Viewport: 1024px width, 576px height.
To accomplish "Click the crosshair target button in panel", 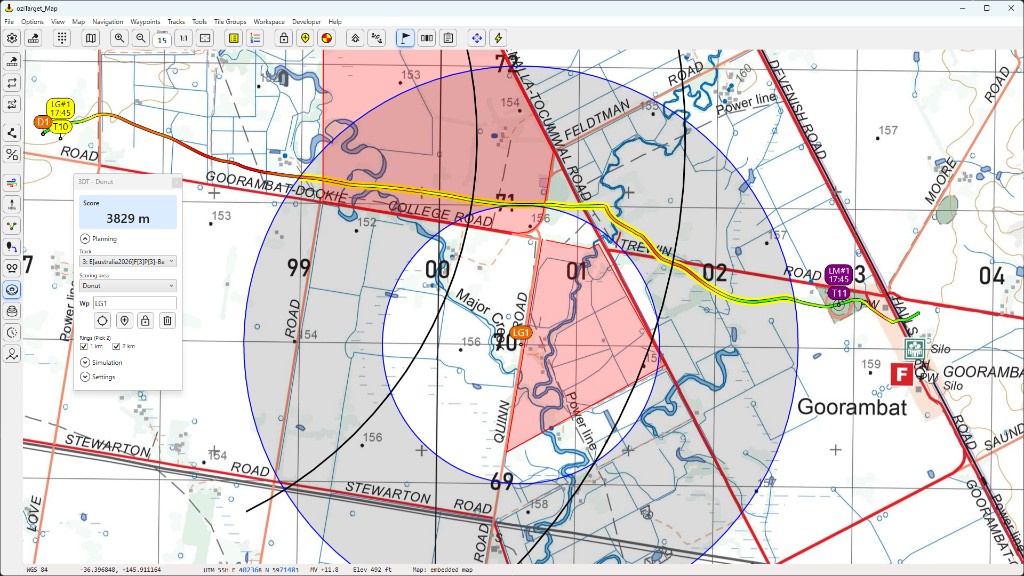I will (103, 321).
